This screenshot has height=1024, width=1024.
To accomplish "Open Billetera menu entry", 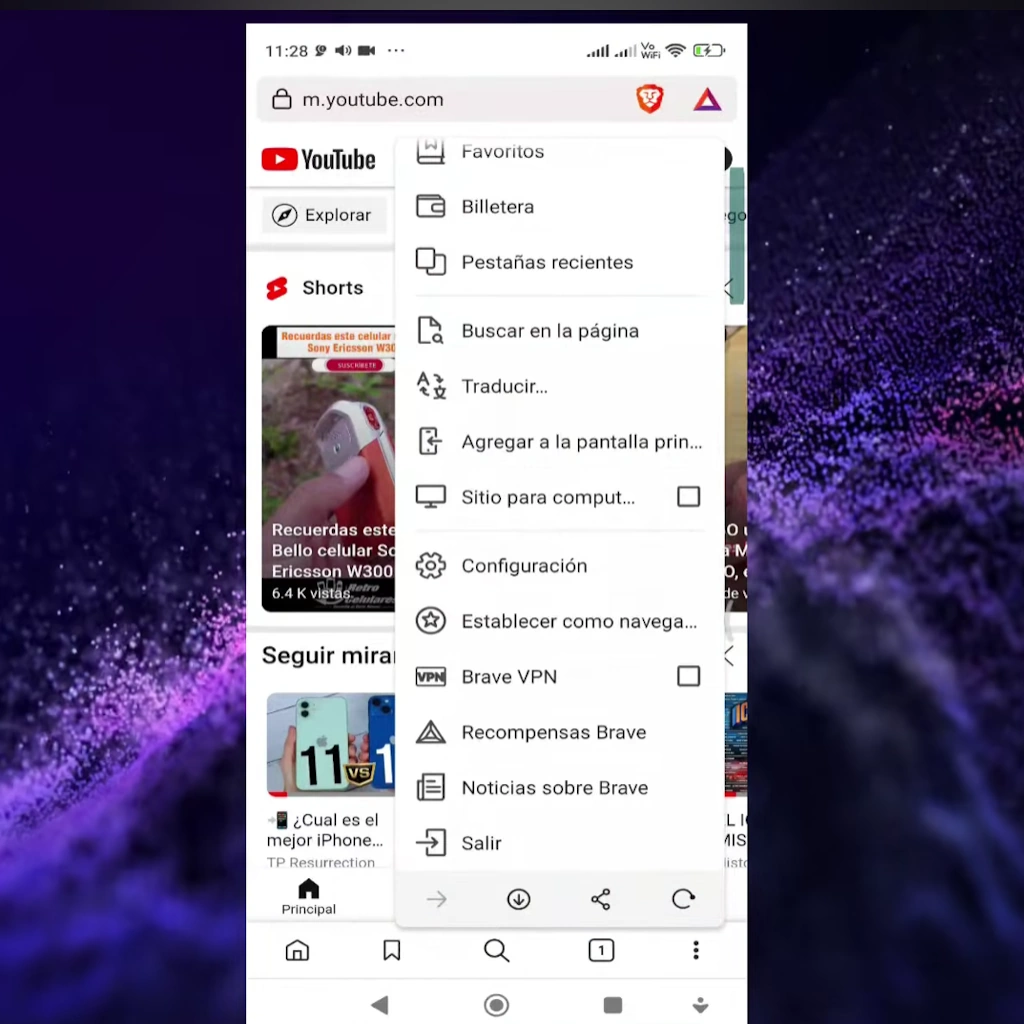I will point(560,206).
